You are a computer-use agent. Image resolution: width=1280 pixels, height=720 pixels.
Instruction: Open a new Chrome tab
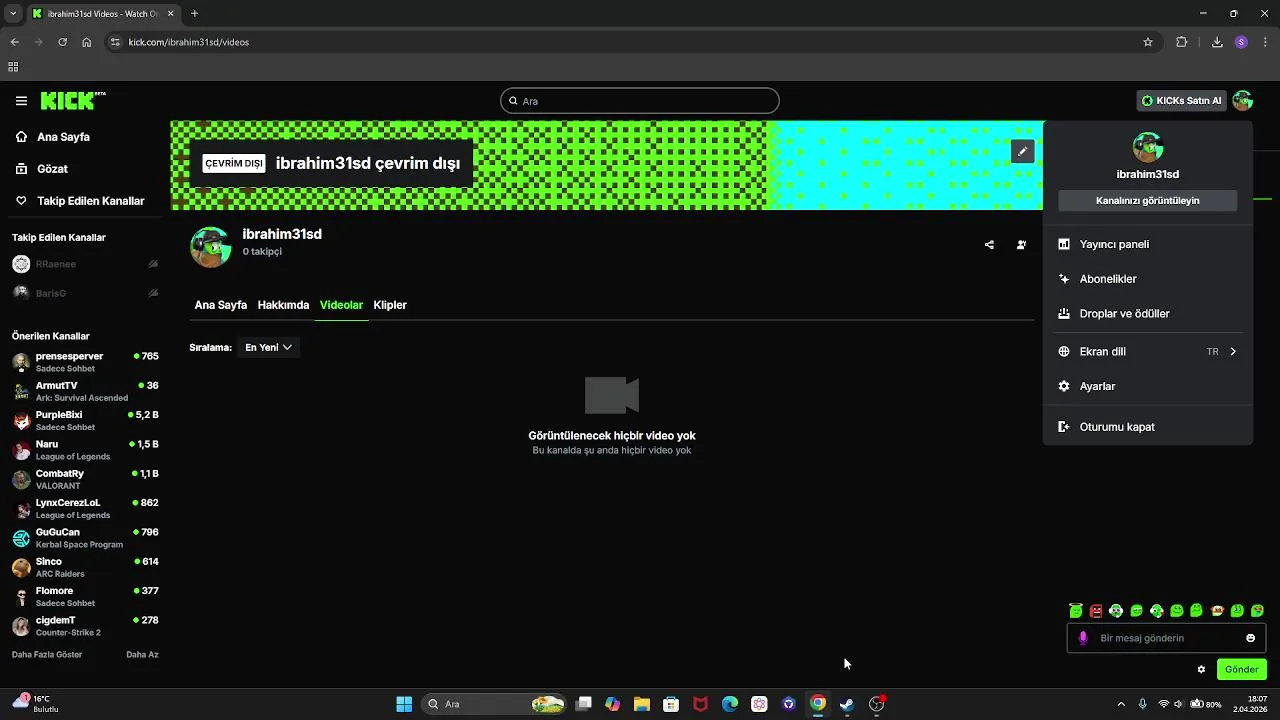pos(194,14)
